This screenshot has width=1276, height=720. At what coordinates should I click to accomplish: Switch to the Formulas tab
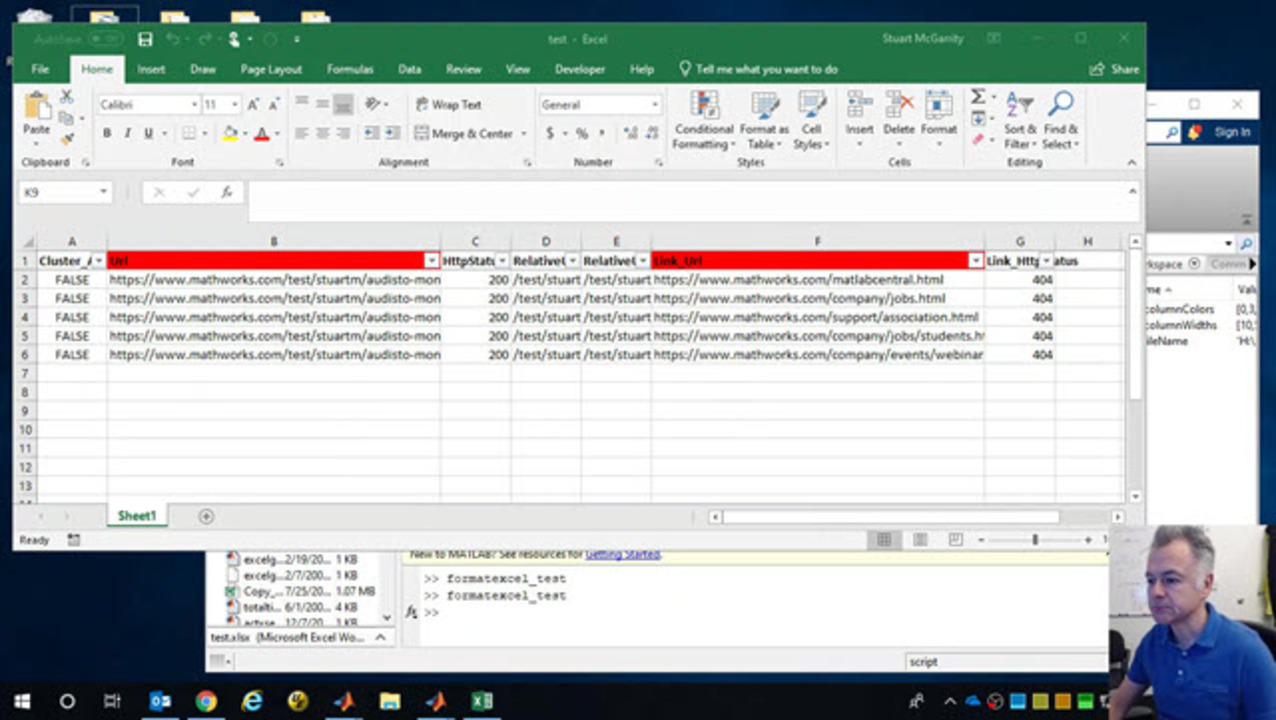click(x=350, y=69)
